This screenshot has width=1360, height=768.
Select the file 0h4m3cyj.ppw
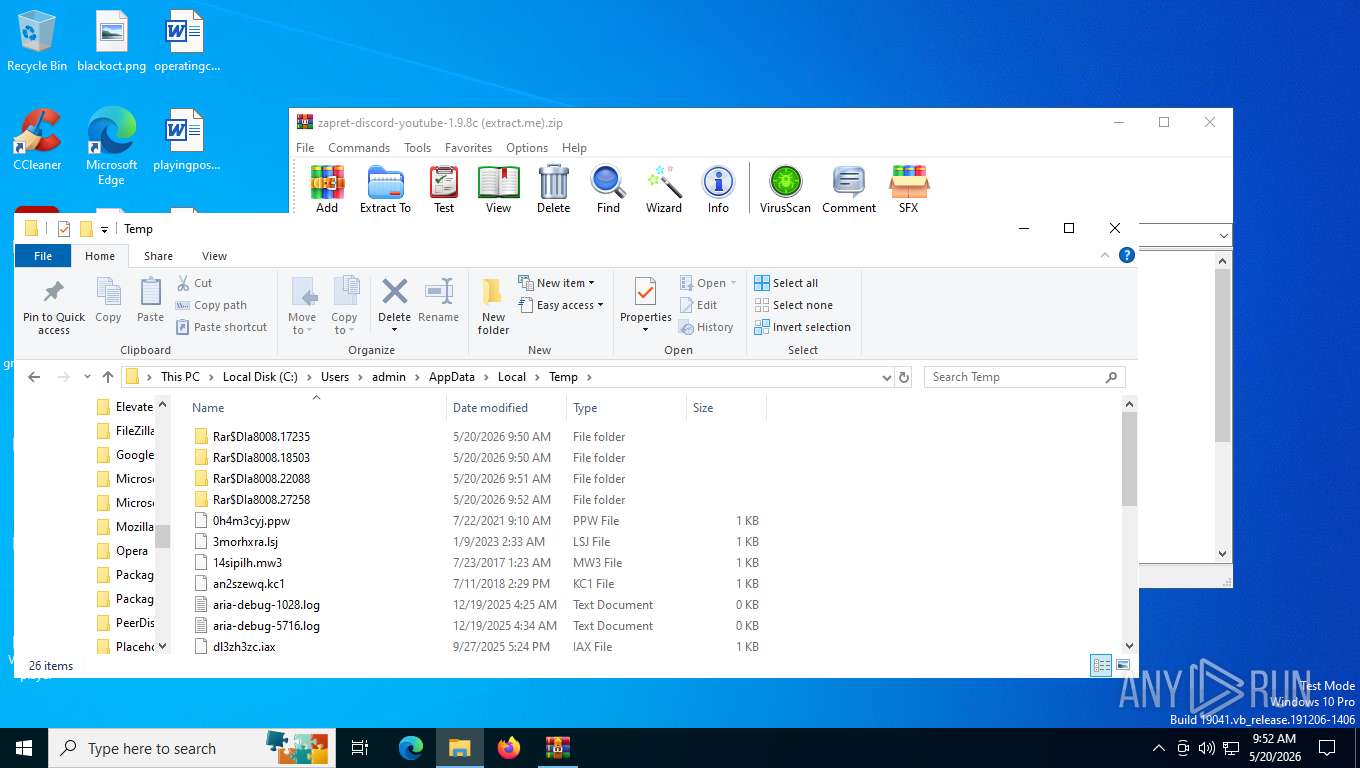pos(251,521)
